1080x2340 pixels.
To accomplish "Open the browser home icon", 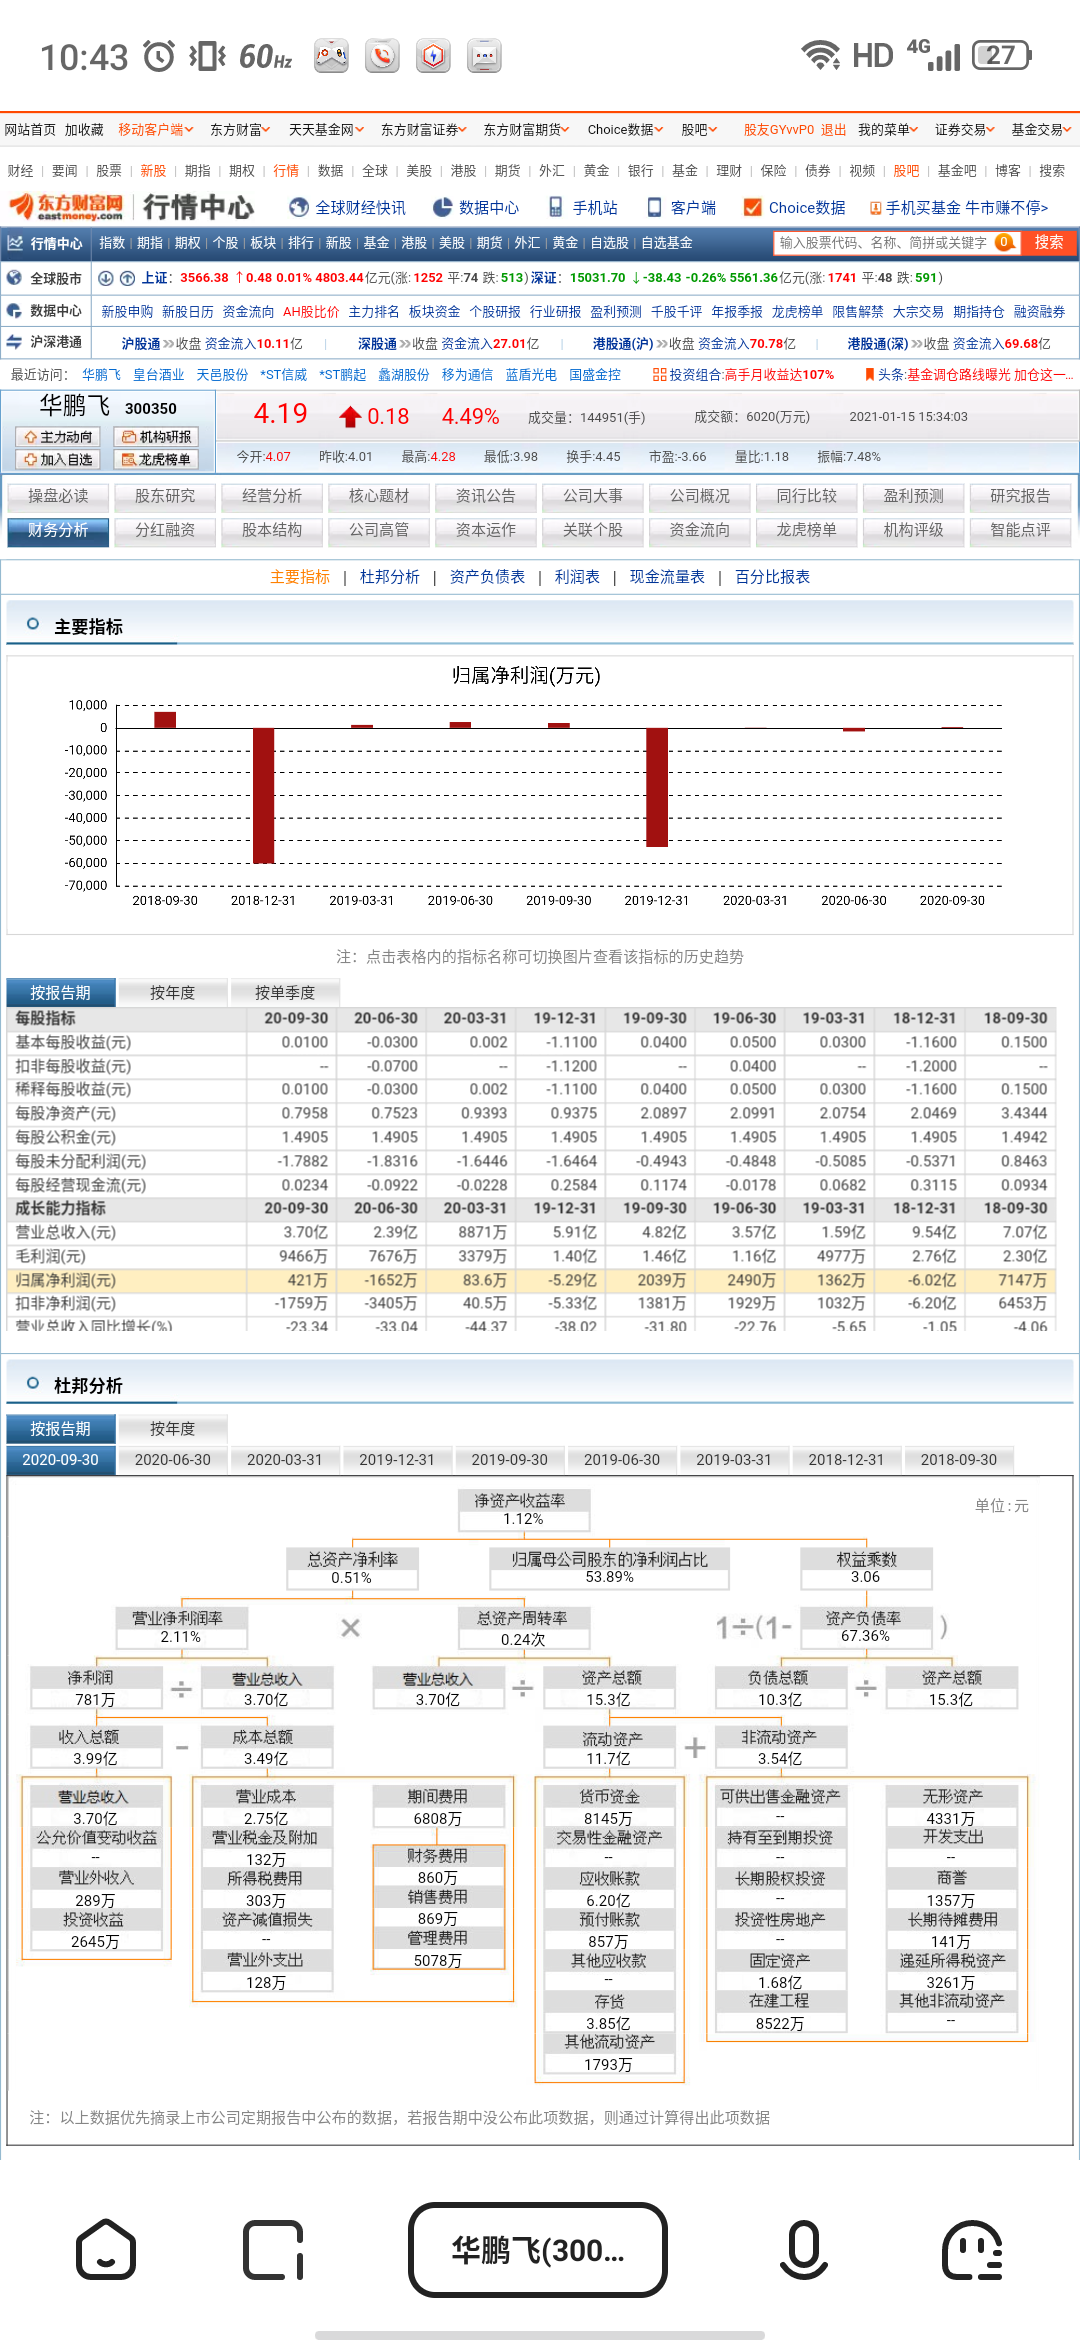I will click(105, 2251).
